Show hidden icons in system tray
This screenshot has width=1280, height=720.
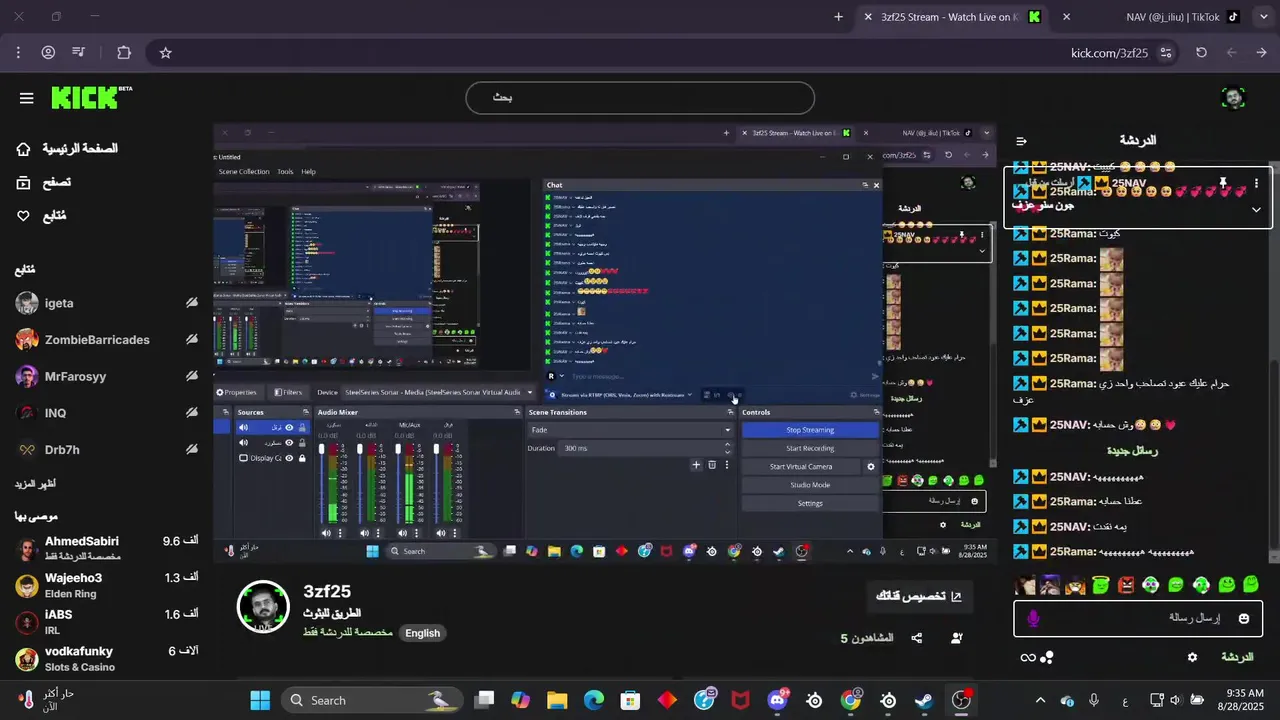tap(1040, 700)
